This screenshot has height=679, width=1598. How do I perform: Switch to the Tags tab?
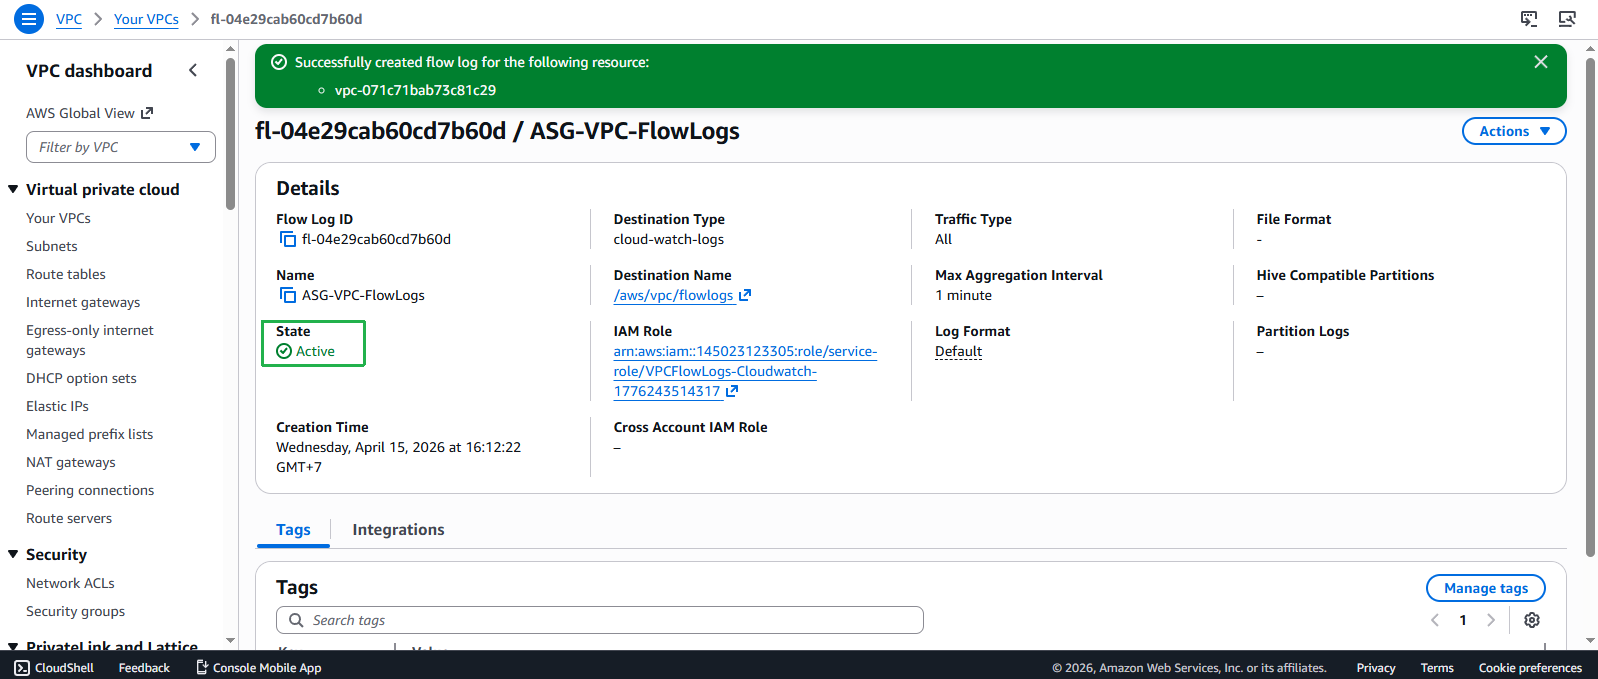click(x=293, y=530)
